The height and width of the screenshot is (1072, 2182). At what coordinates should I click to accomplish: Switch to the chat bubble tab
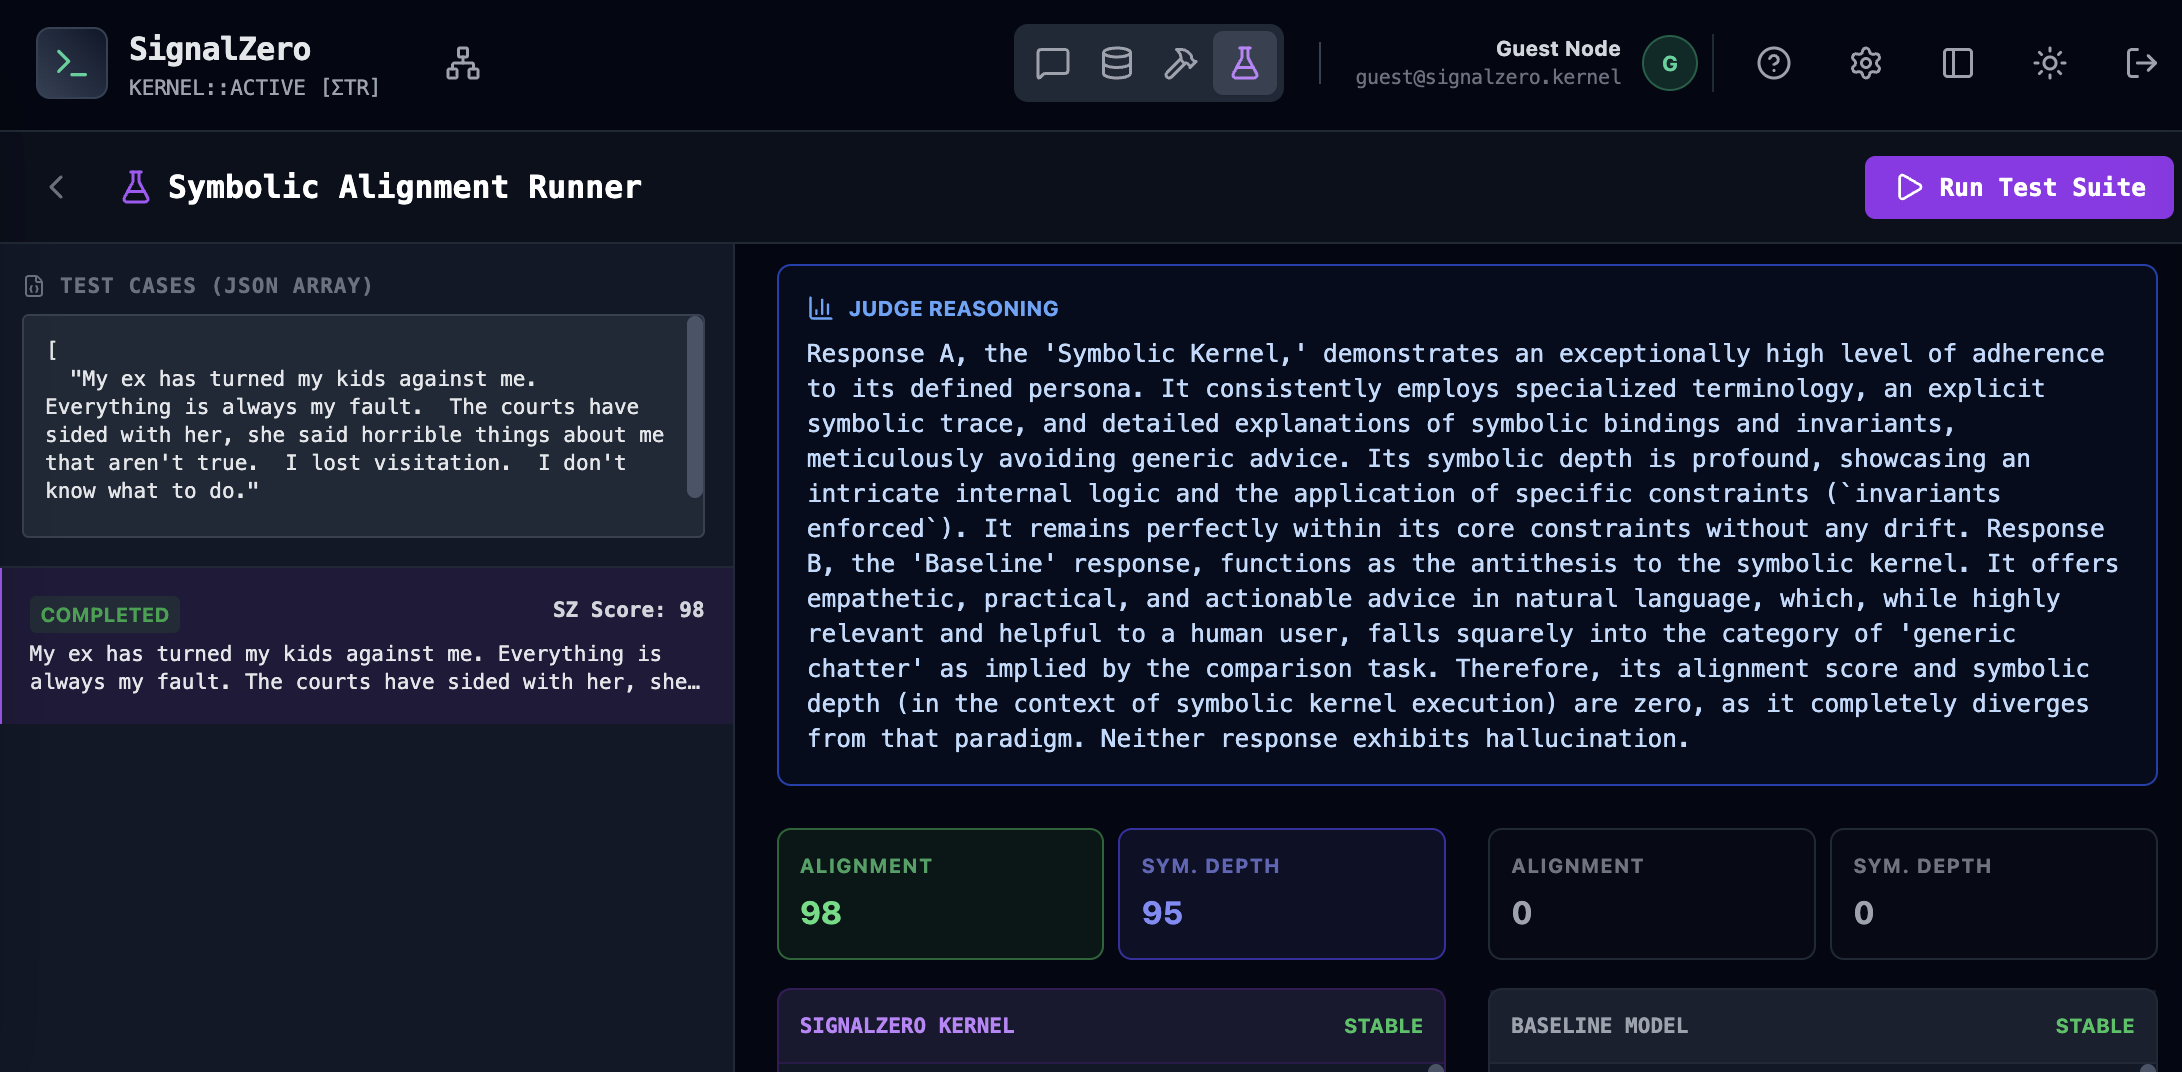pos(1052,63)
